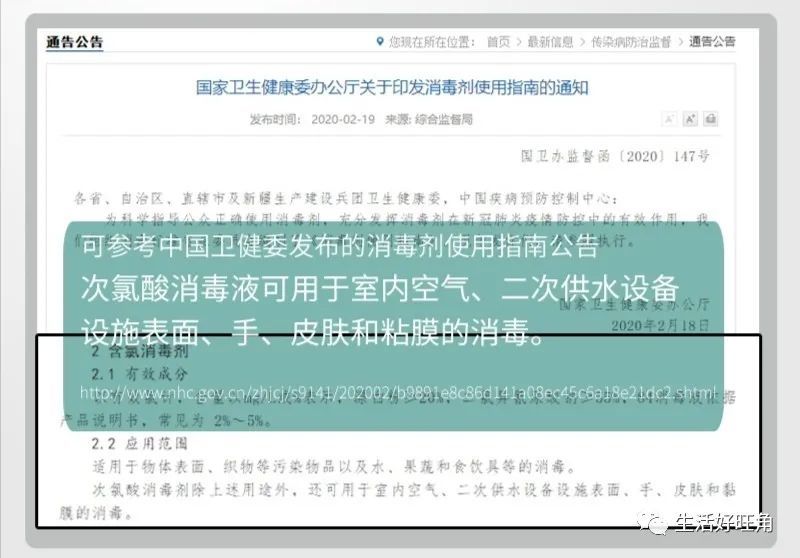Click the line 适用于物体表面、织物等污染物品

[x=334, y=466]
